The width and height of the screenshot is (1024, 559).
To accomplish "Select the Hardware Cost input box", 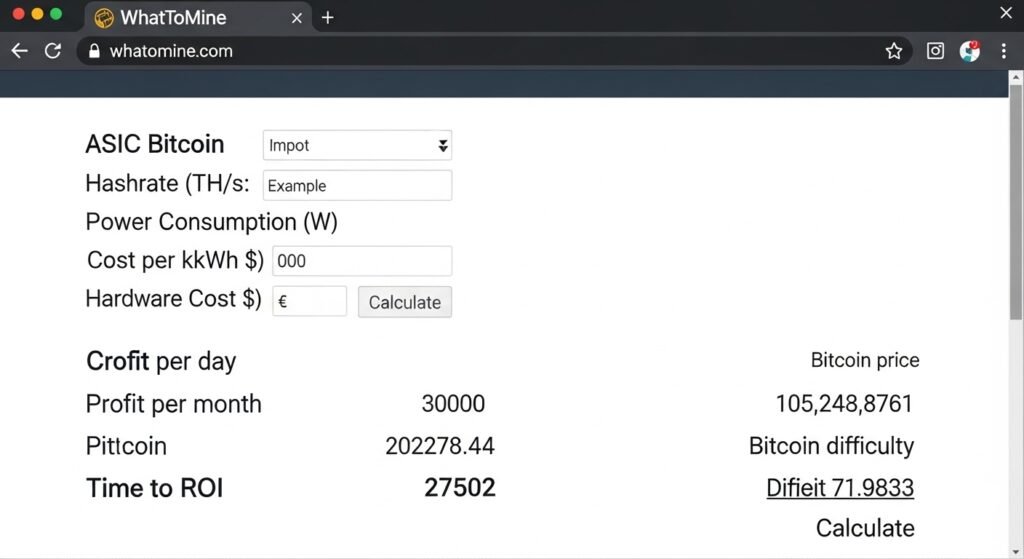I will click(x=309, y=301).
